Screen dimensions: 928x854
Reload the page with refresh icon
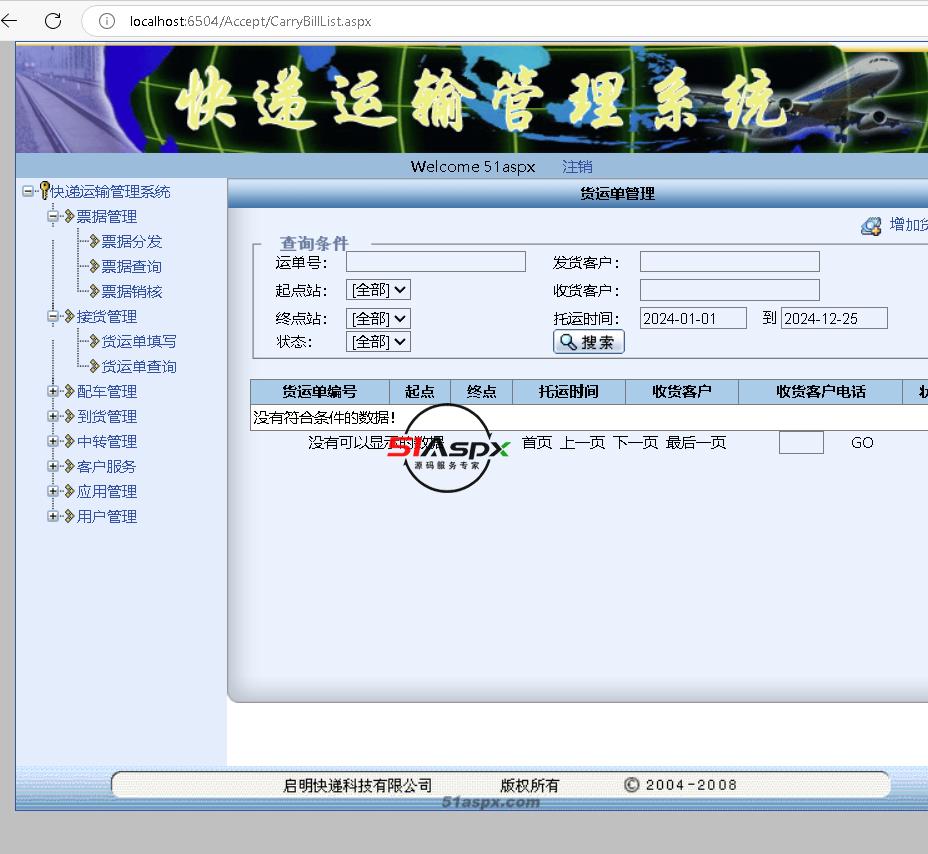coord(53,21)
